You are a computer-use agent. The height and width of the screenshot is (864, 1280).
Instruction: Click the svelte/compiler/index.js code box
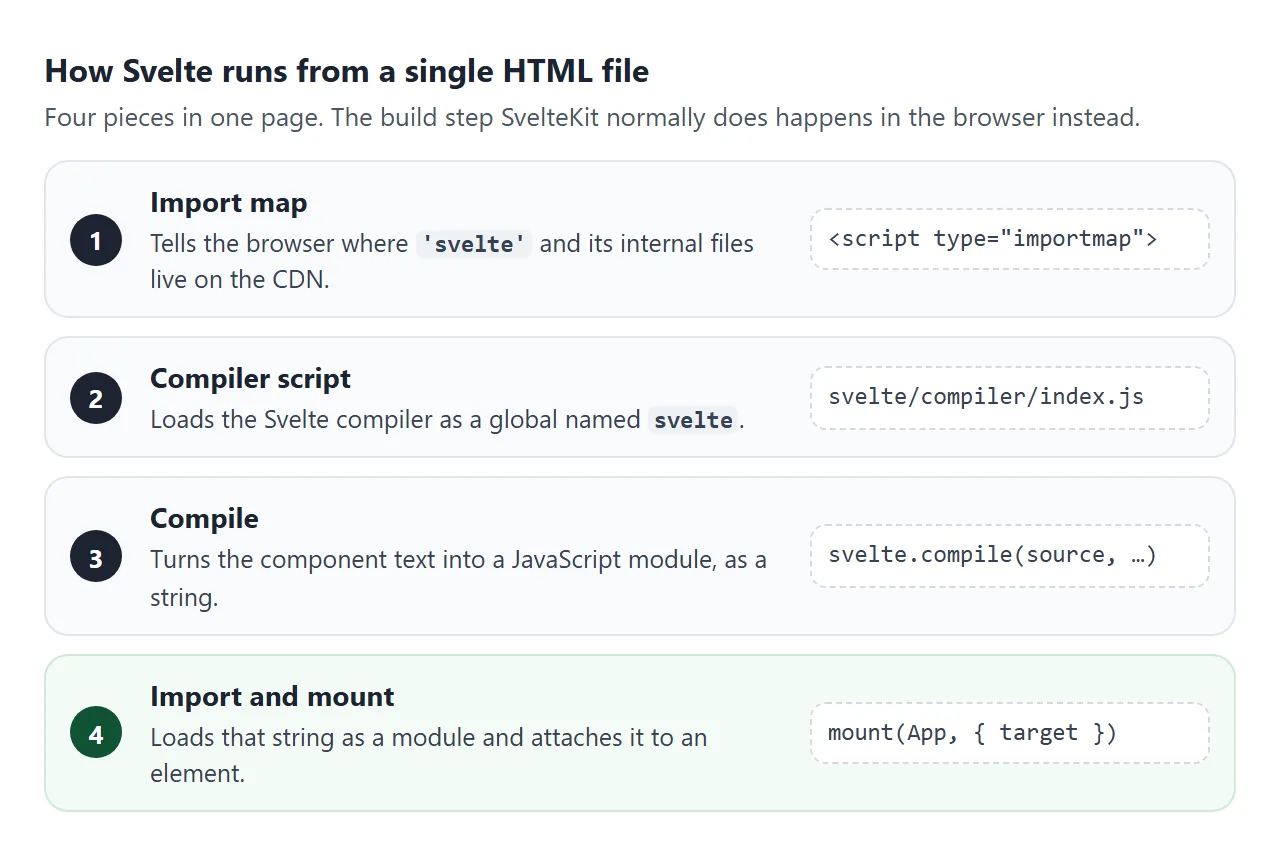1010,397
